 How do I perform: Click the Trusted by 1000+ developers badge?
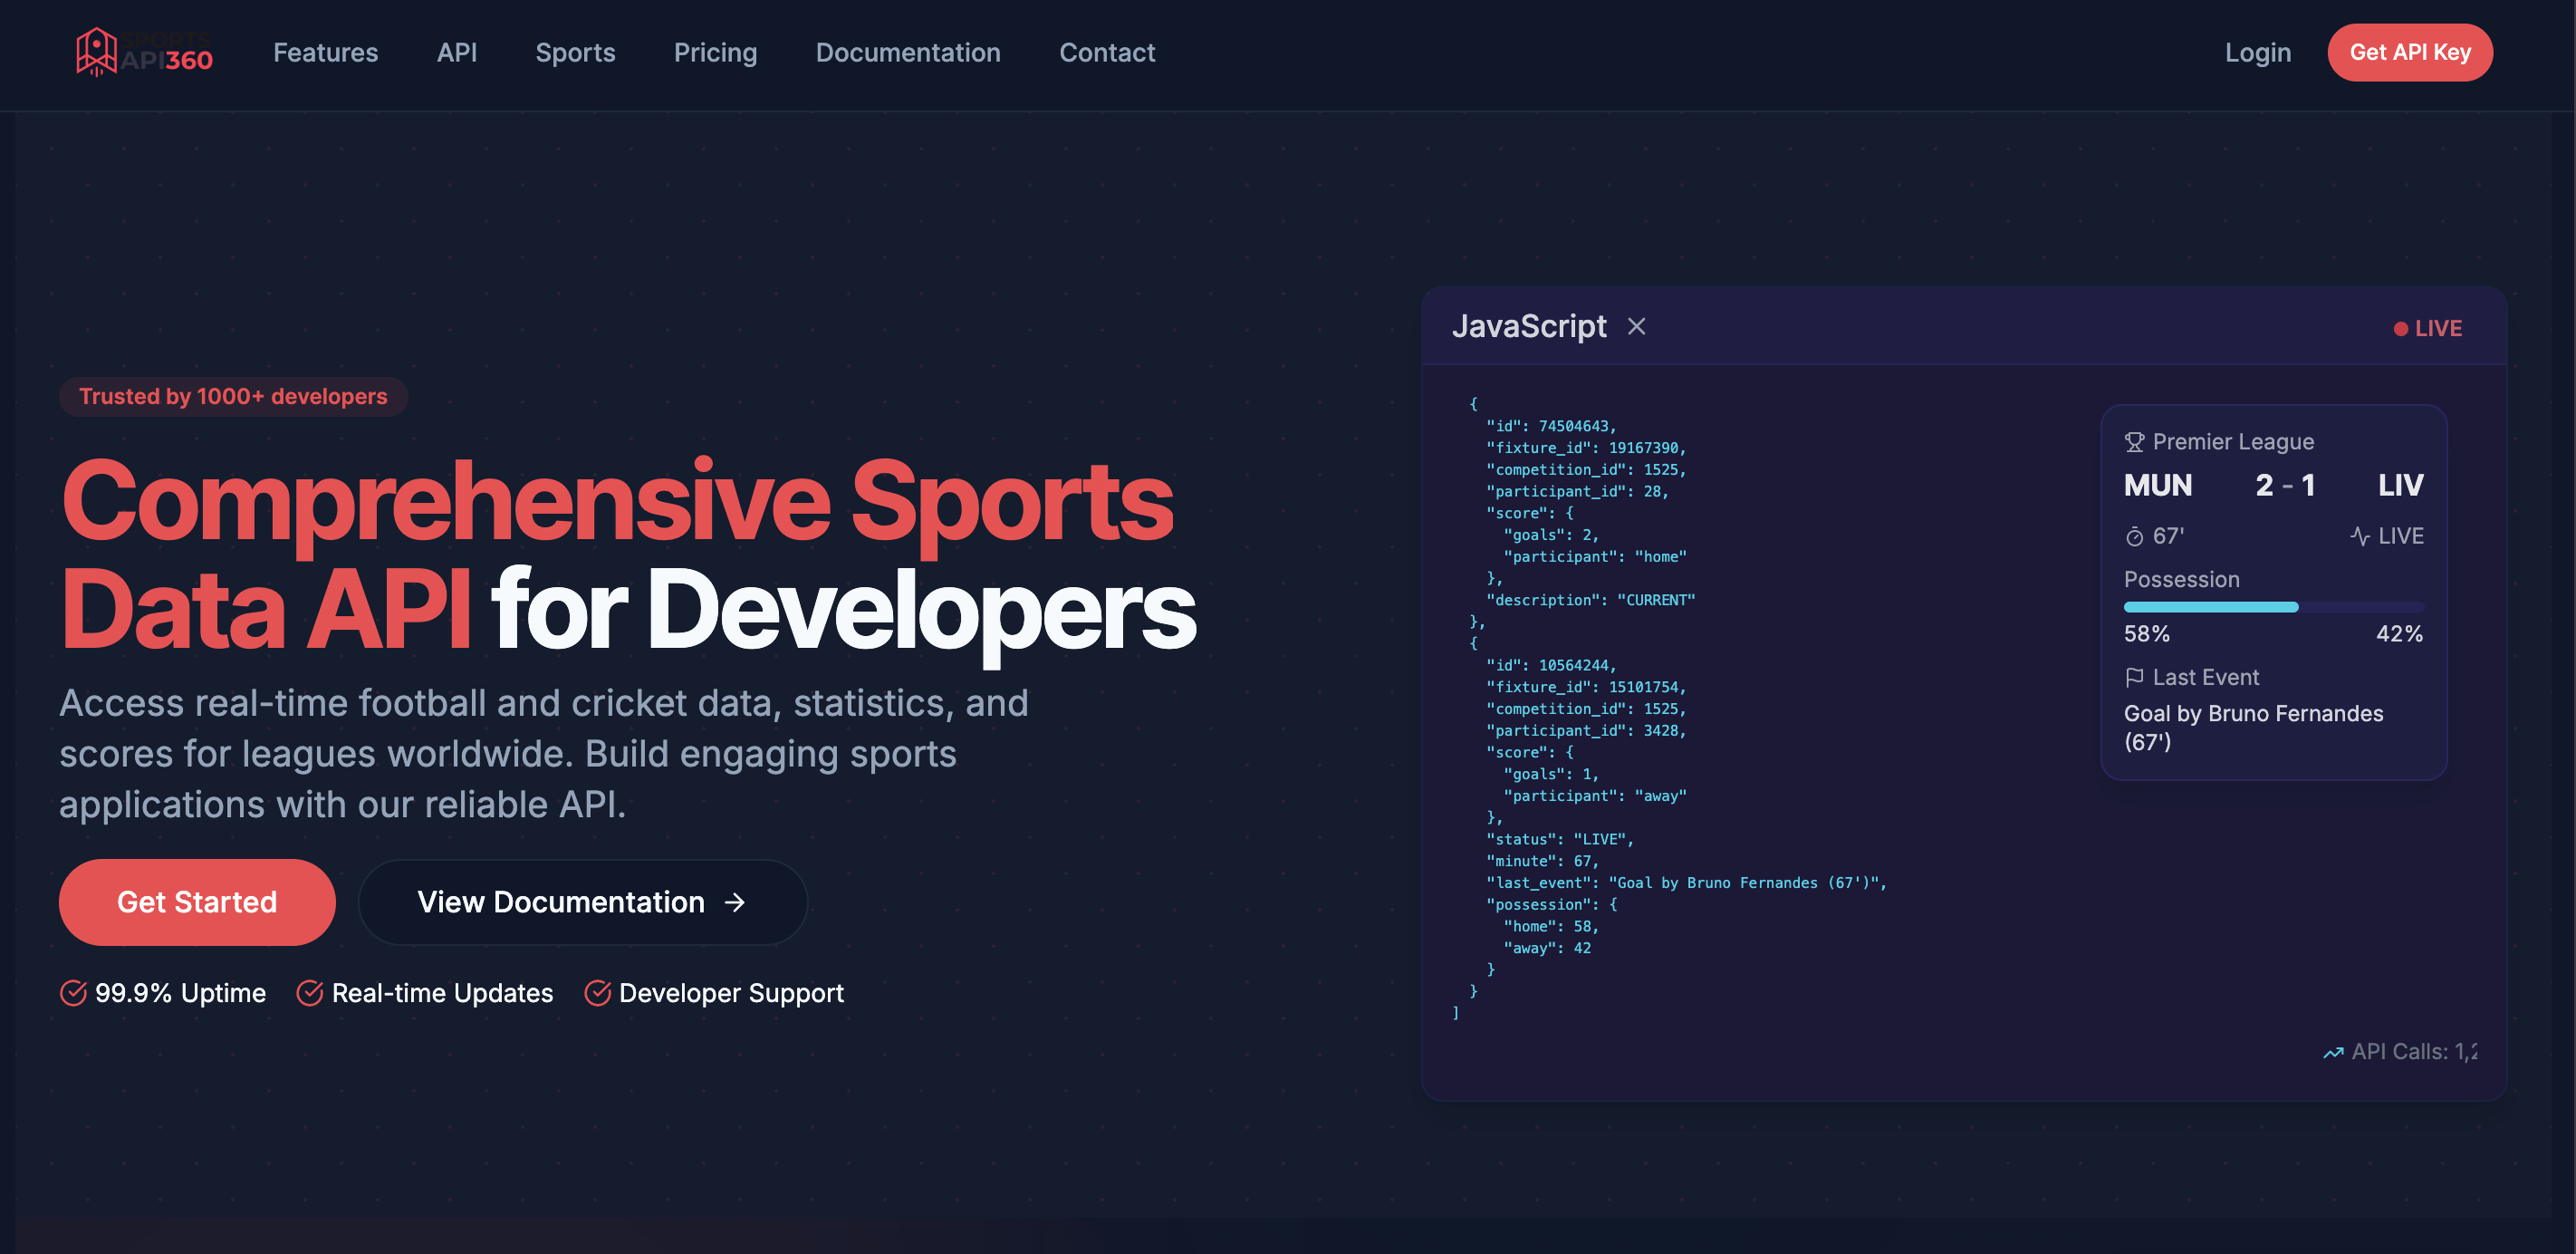233,396
